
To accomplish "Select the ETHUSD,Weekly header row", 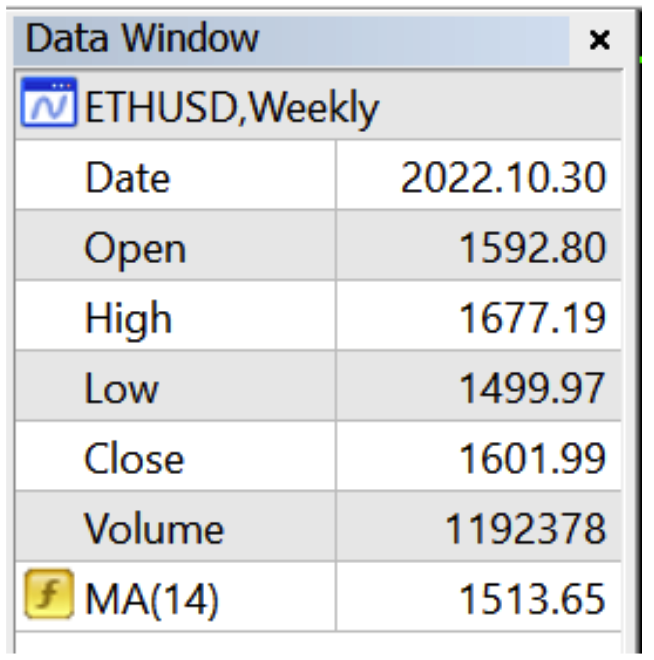I will [x=232, y=107].
